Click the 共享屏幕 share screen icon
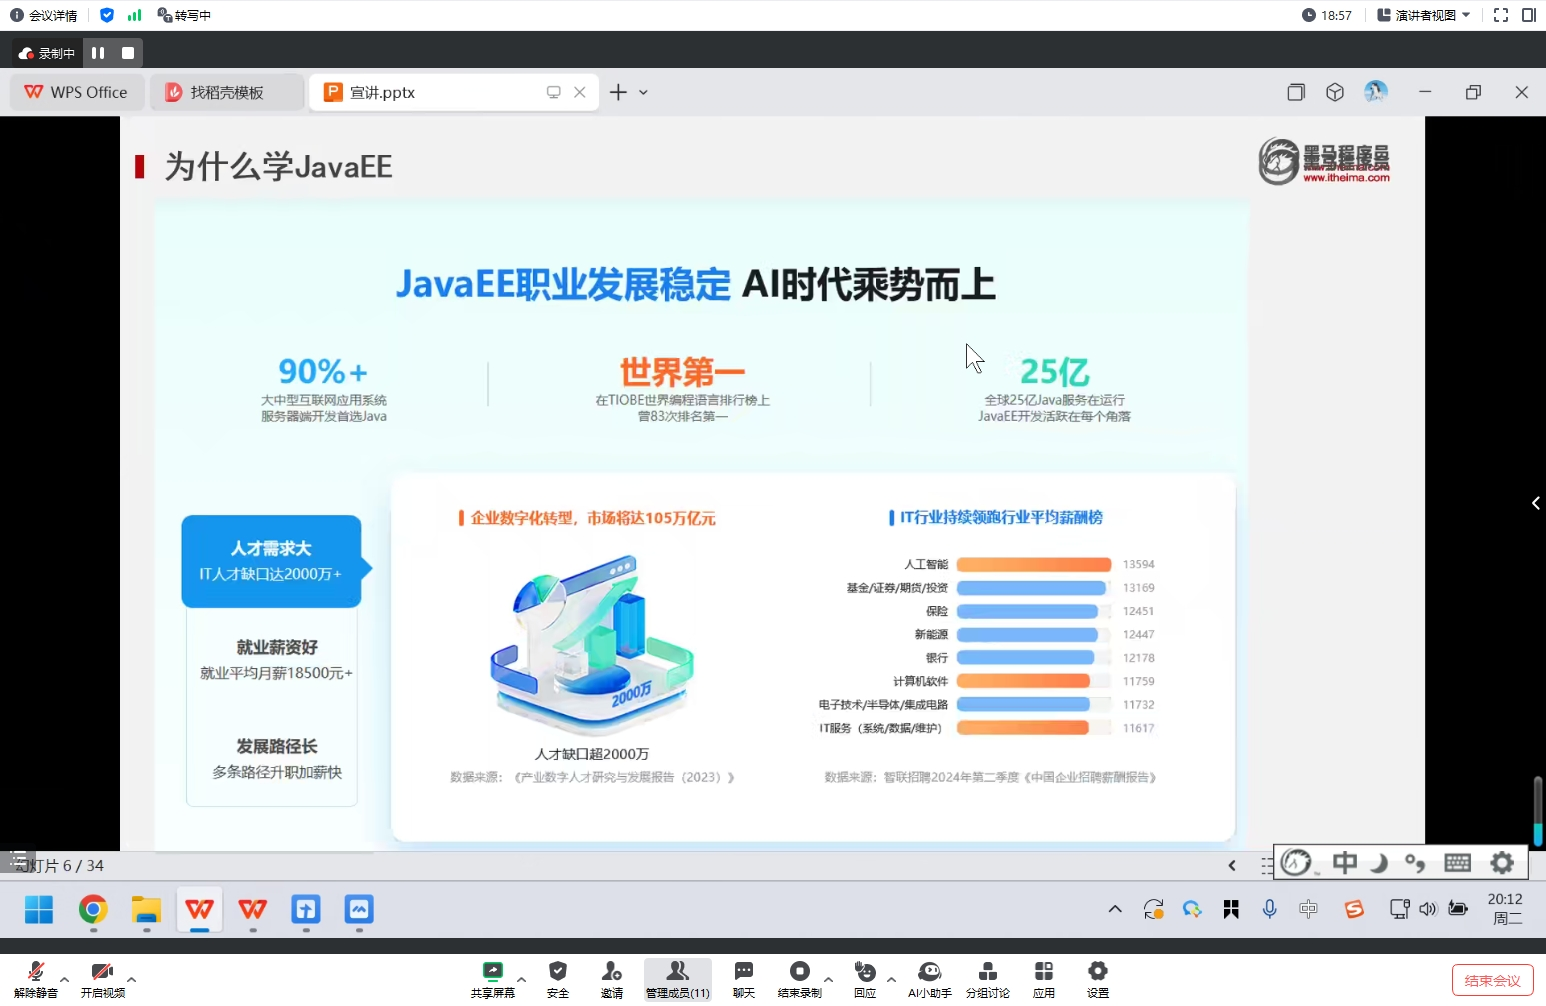This screenshot has height=1006, width=1546. click(492, 978)
